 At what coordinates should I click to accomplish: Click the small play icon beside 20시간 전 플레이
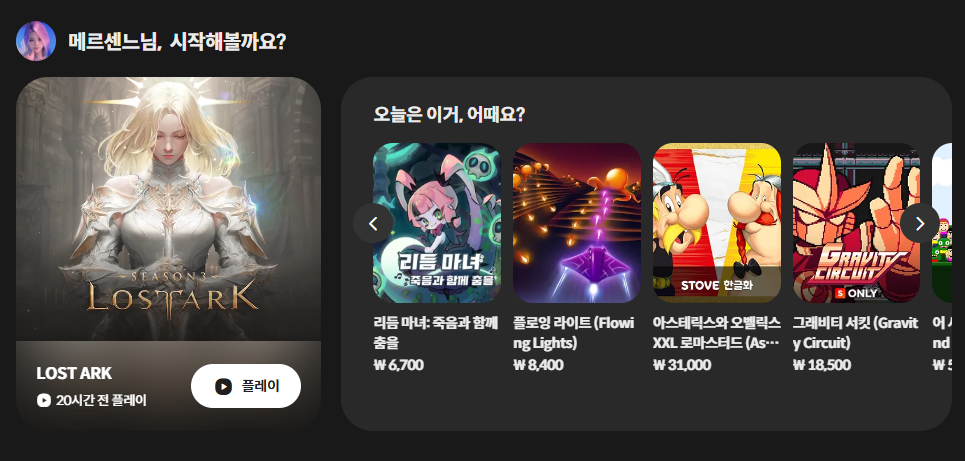[44, 400]
